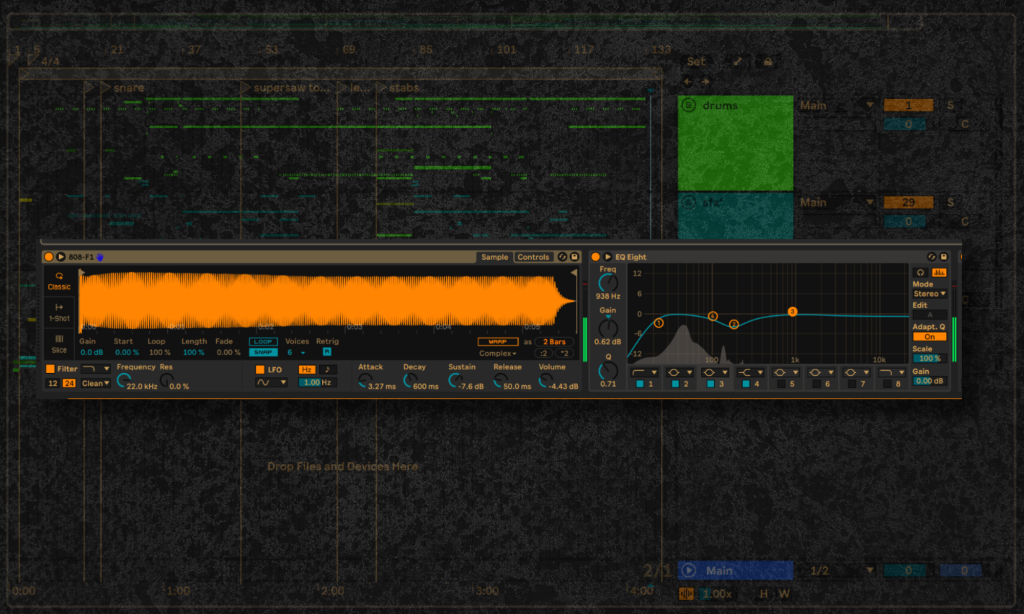Click the EQ Eight Freq knob

point(608,283)
